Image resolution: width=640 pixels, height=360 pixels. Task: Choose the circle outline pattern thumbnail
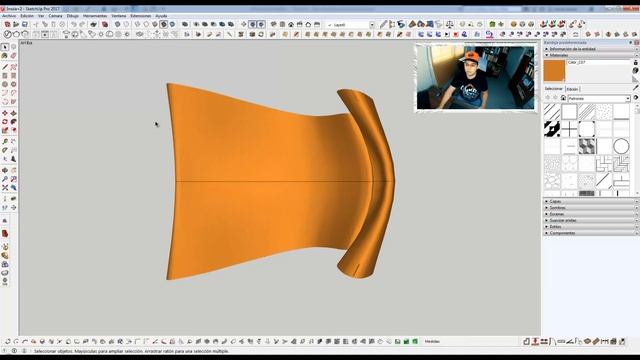click(621, 146)
